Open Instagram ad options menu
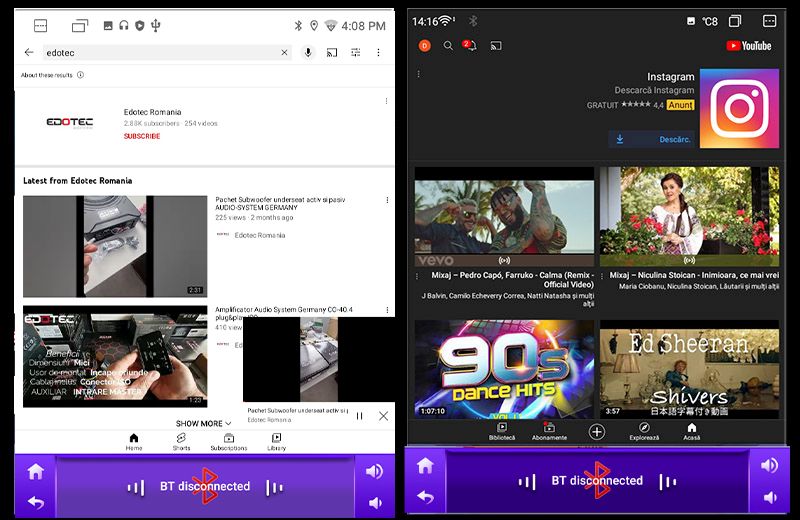800x520 pixels. click(x=418, y=75)
